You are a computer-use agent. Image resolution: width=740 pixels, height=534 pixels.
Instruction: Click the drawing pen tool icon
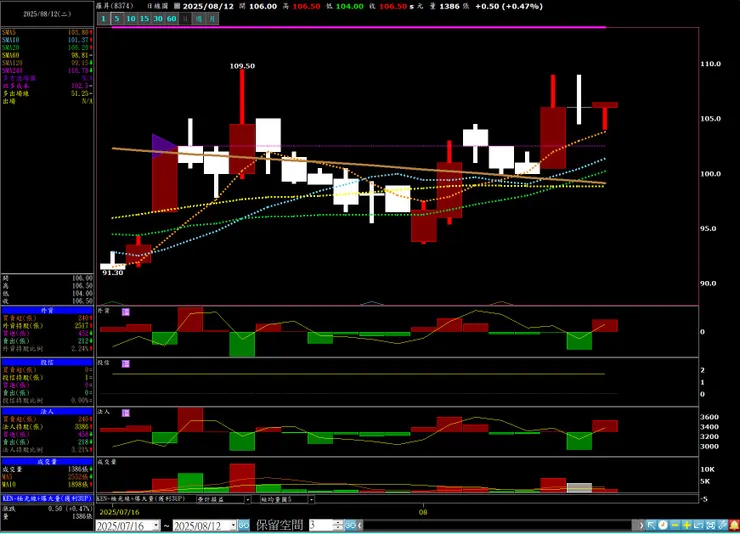click(x=722, y=525)
